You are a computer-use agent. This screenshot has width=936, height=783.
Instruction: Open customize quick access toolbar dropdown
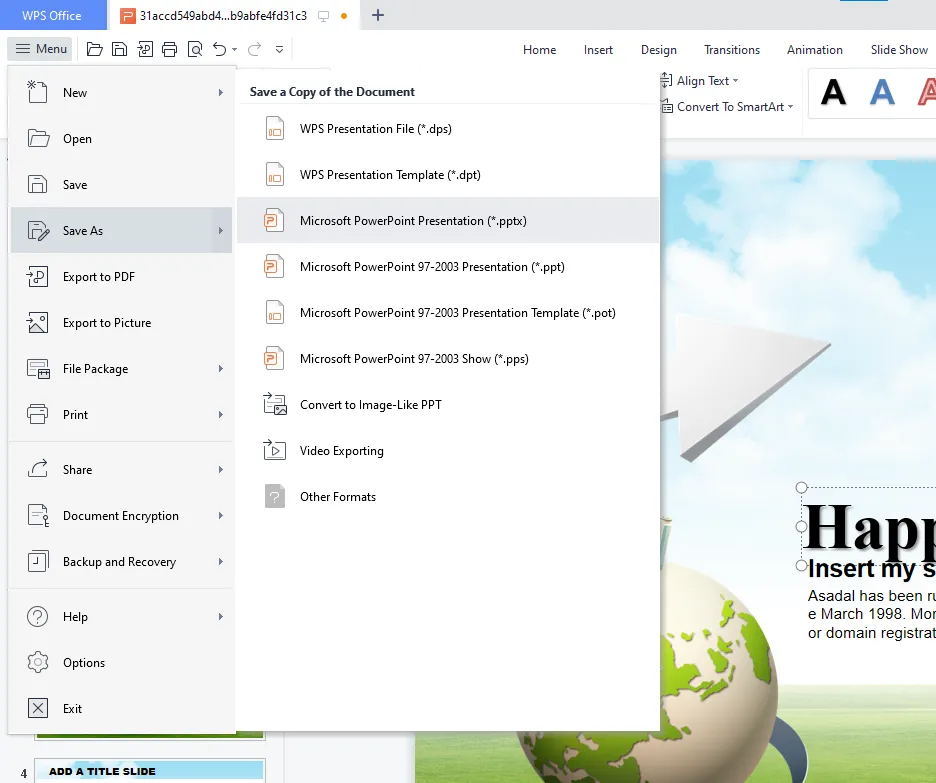[279, 49]
